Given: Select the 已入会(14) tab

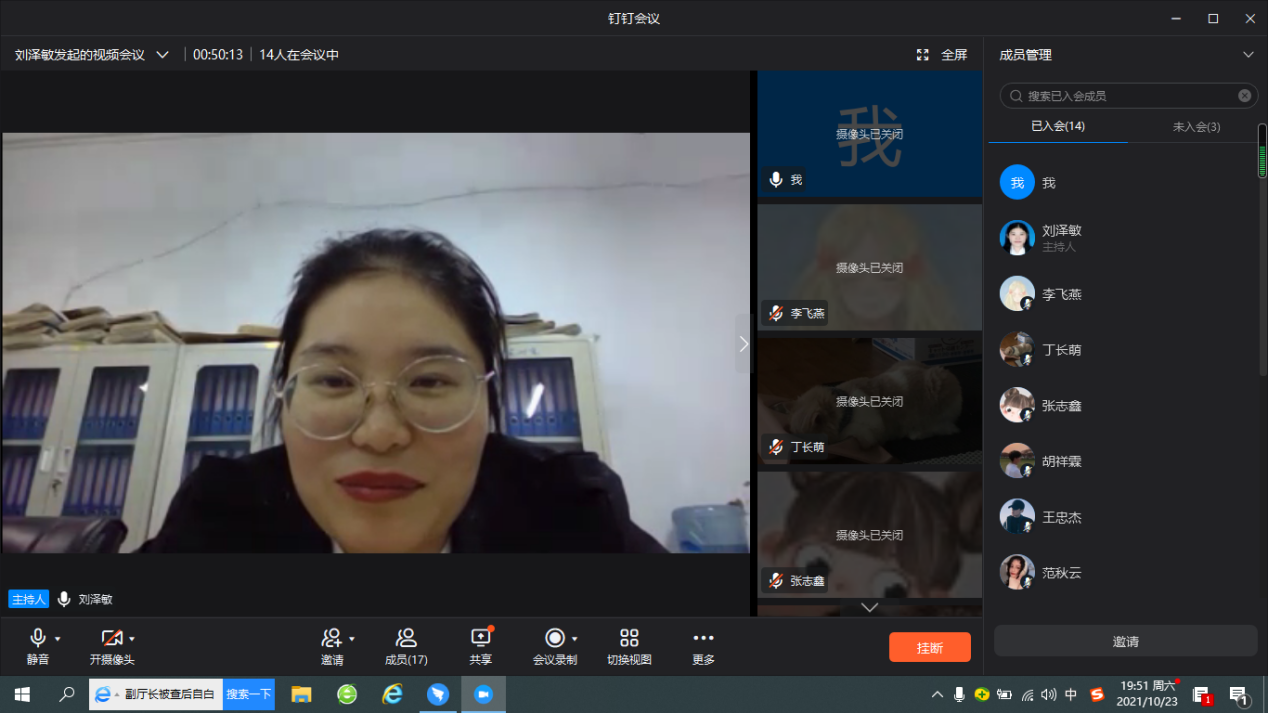Looking at the screenshot, I should click(1058, 127).
